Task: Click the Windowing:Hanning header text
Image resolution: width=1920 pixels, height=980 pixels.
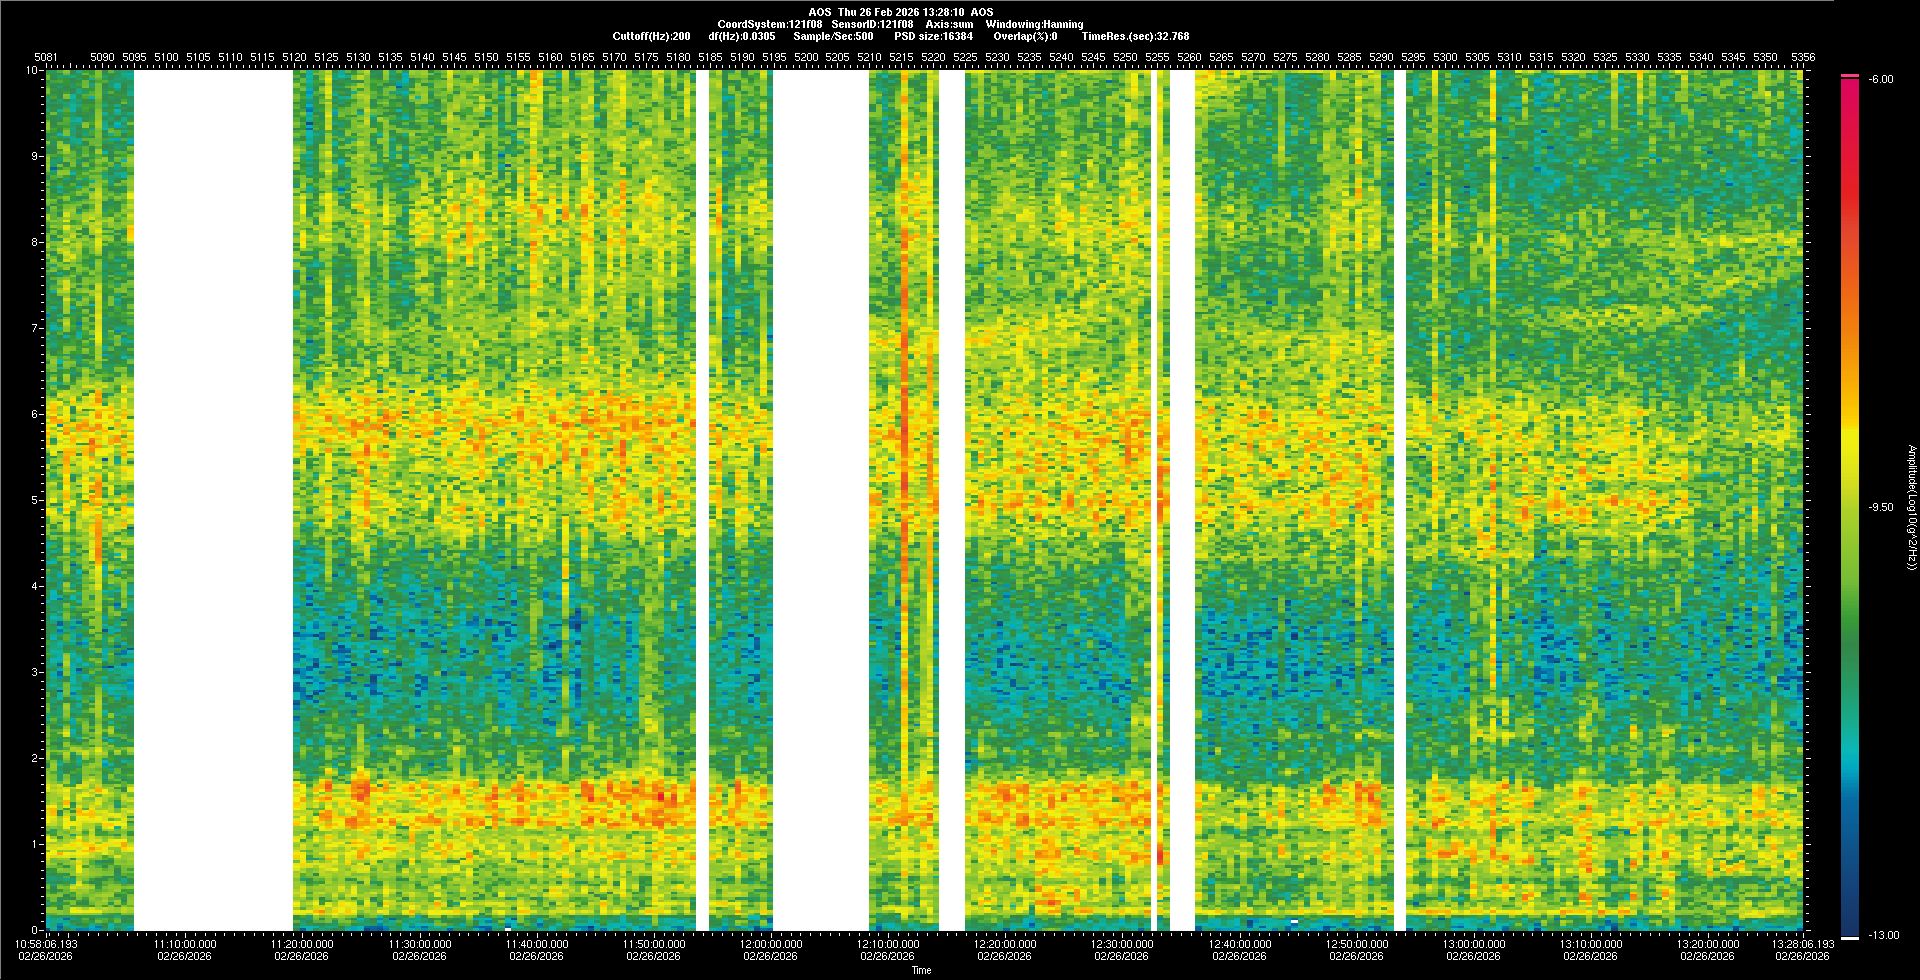Action: click(x=1033, y=24)
